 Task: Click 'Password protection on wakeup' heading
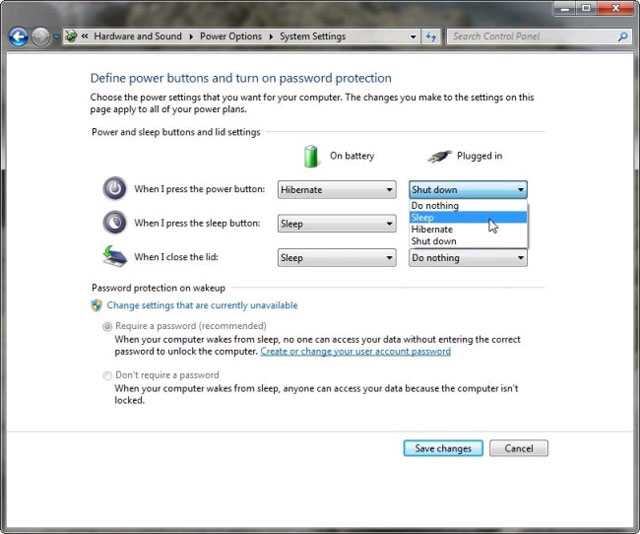[x=158, y=288]
